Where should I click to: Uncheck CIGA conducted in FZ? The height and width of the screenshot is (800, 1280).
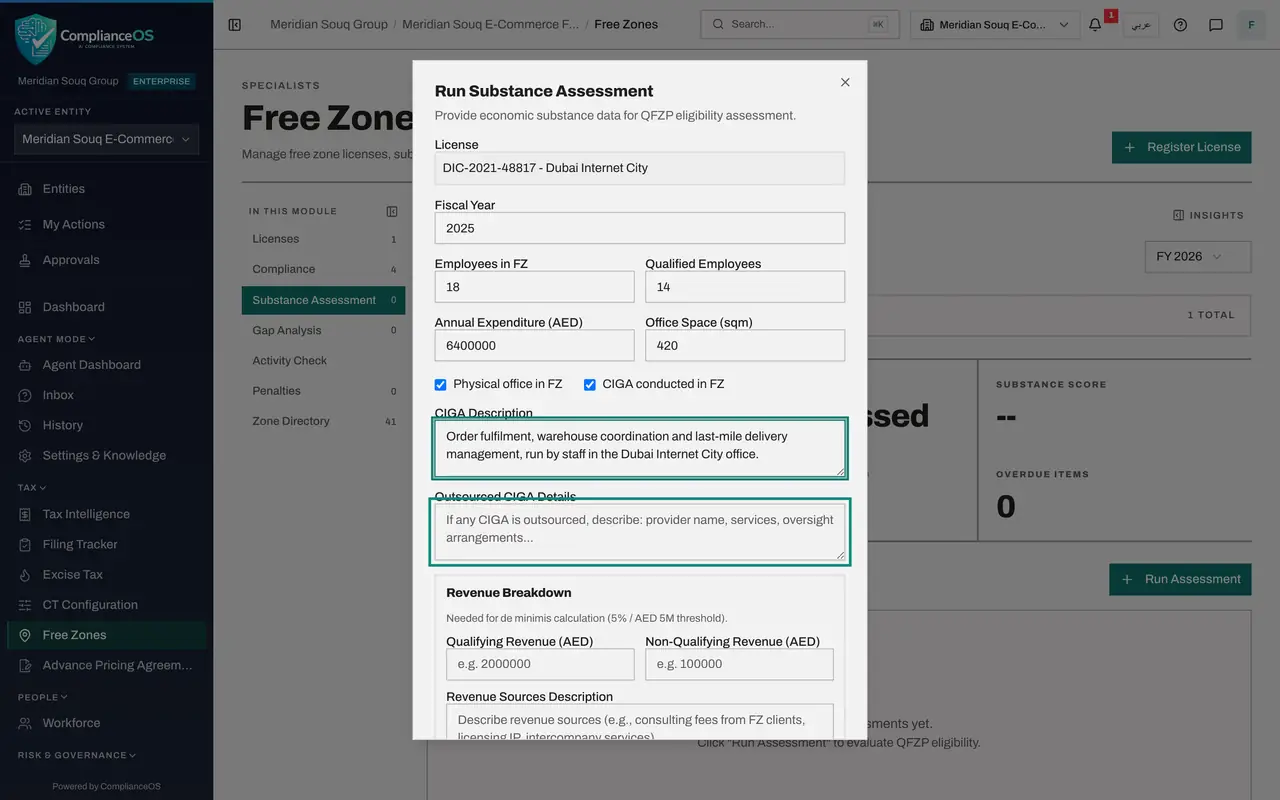pyautogui.click(x=590, y=384)
